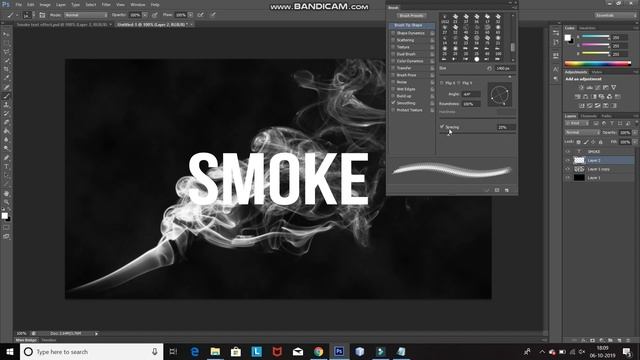Select the Lasso tool in the toolbox
The height and width of the screenshot is (360, 640).
tap(6, 51)
